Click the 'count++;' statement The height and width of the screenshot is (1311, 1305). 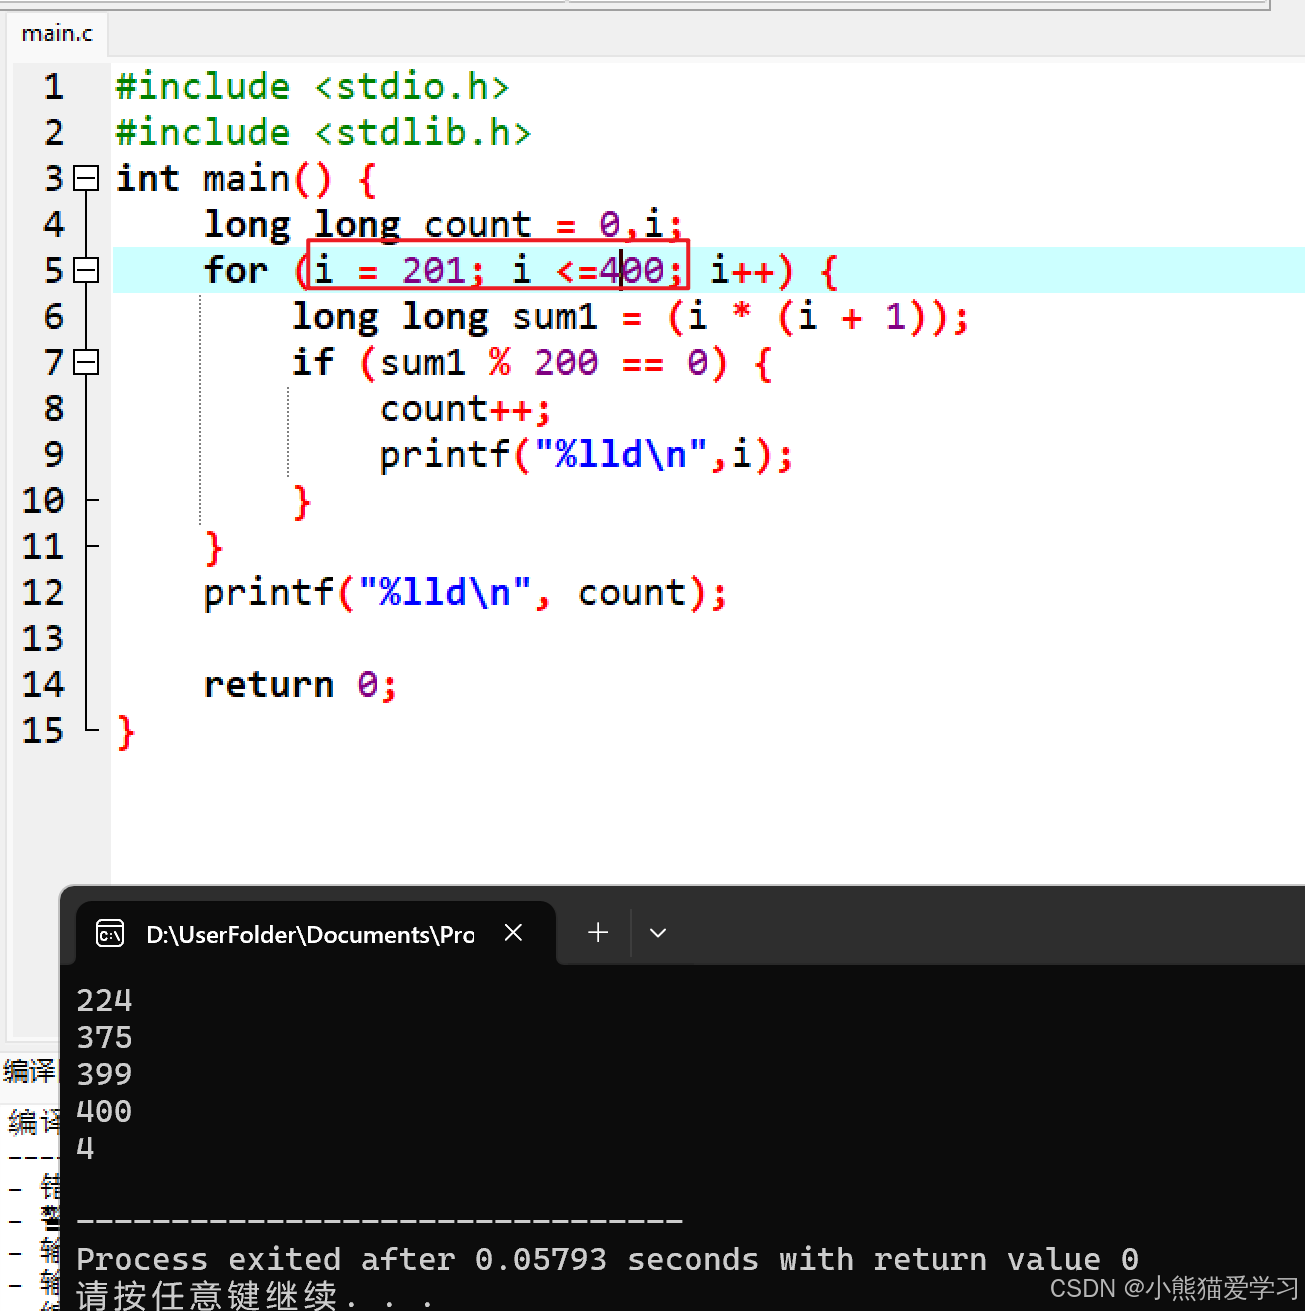(466, 409)
